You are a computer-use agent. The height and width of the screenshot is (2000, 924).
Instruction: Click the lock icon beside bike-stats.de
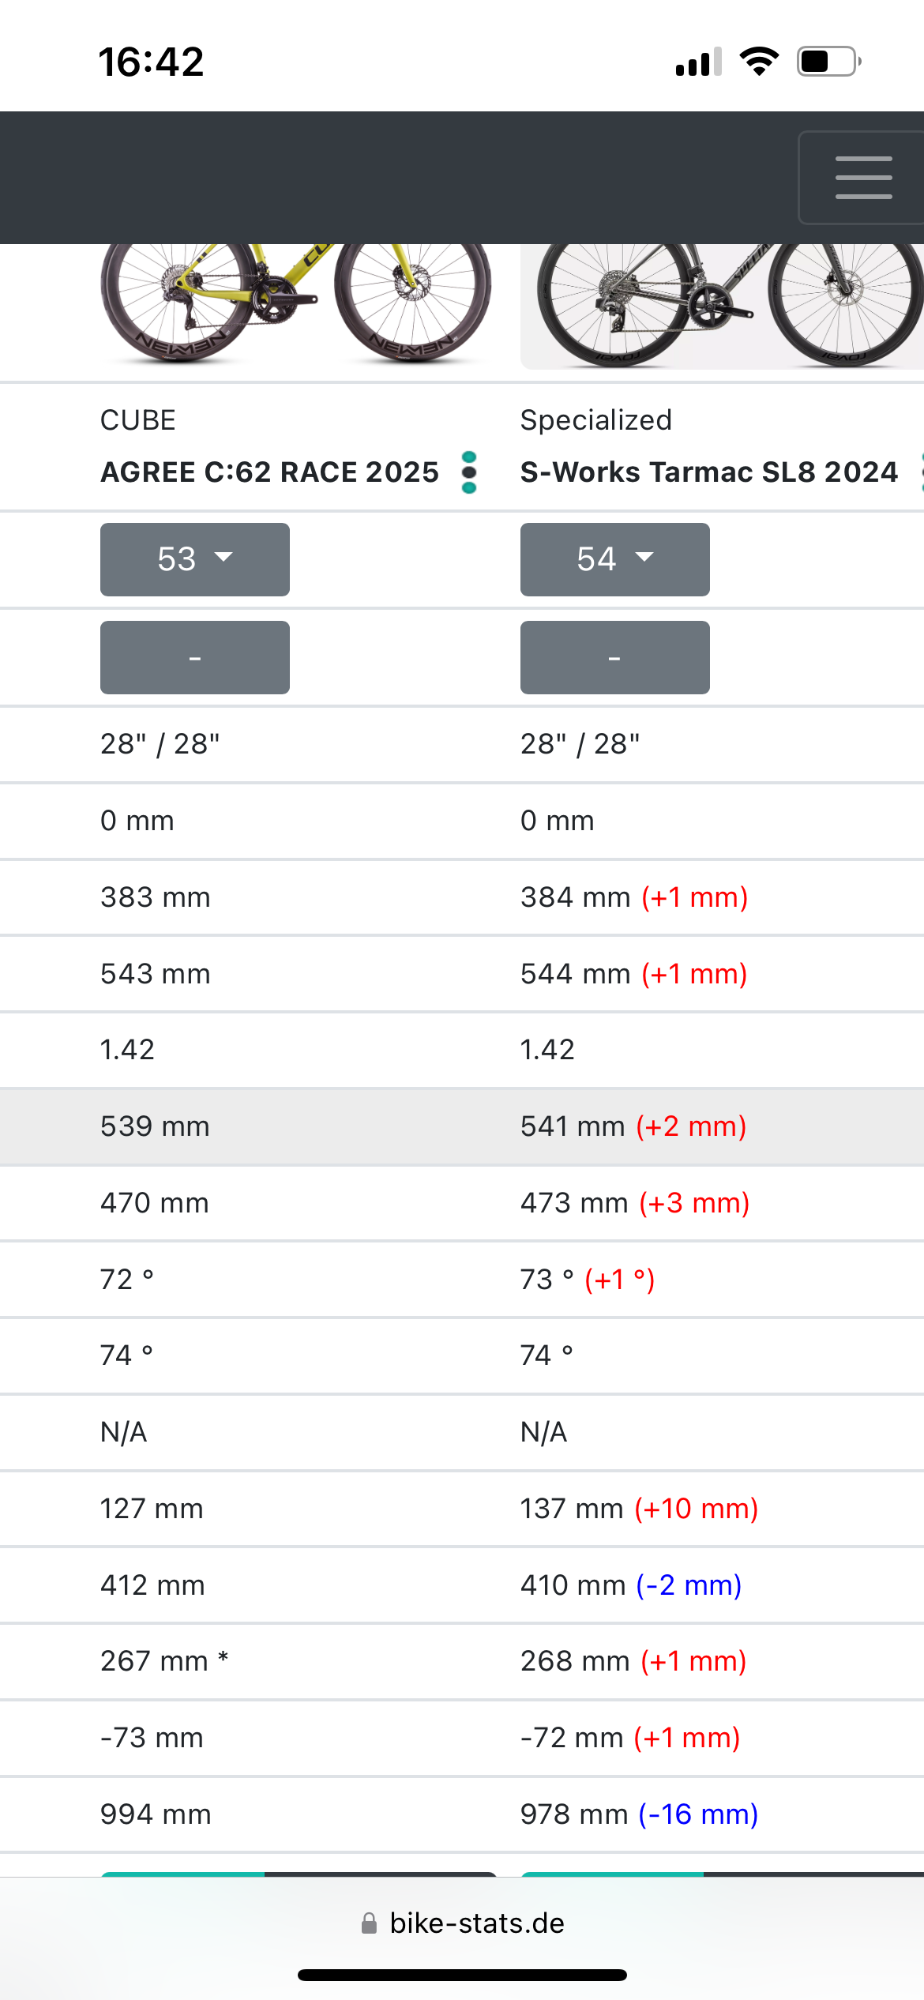coord(369,1923)
